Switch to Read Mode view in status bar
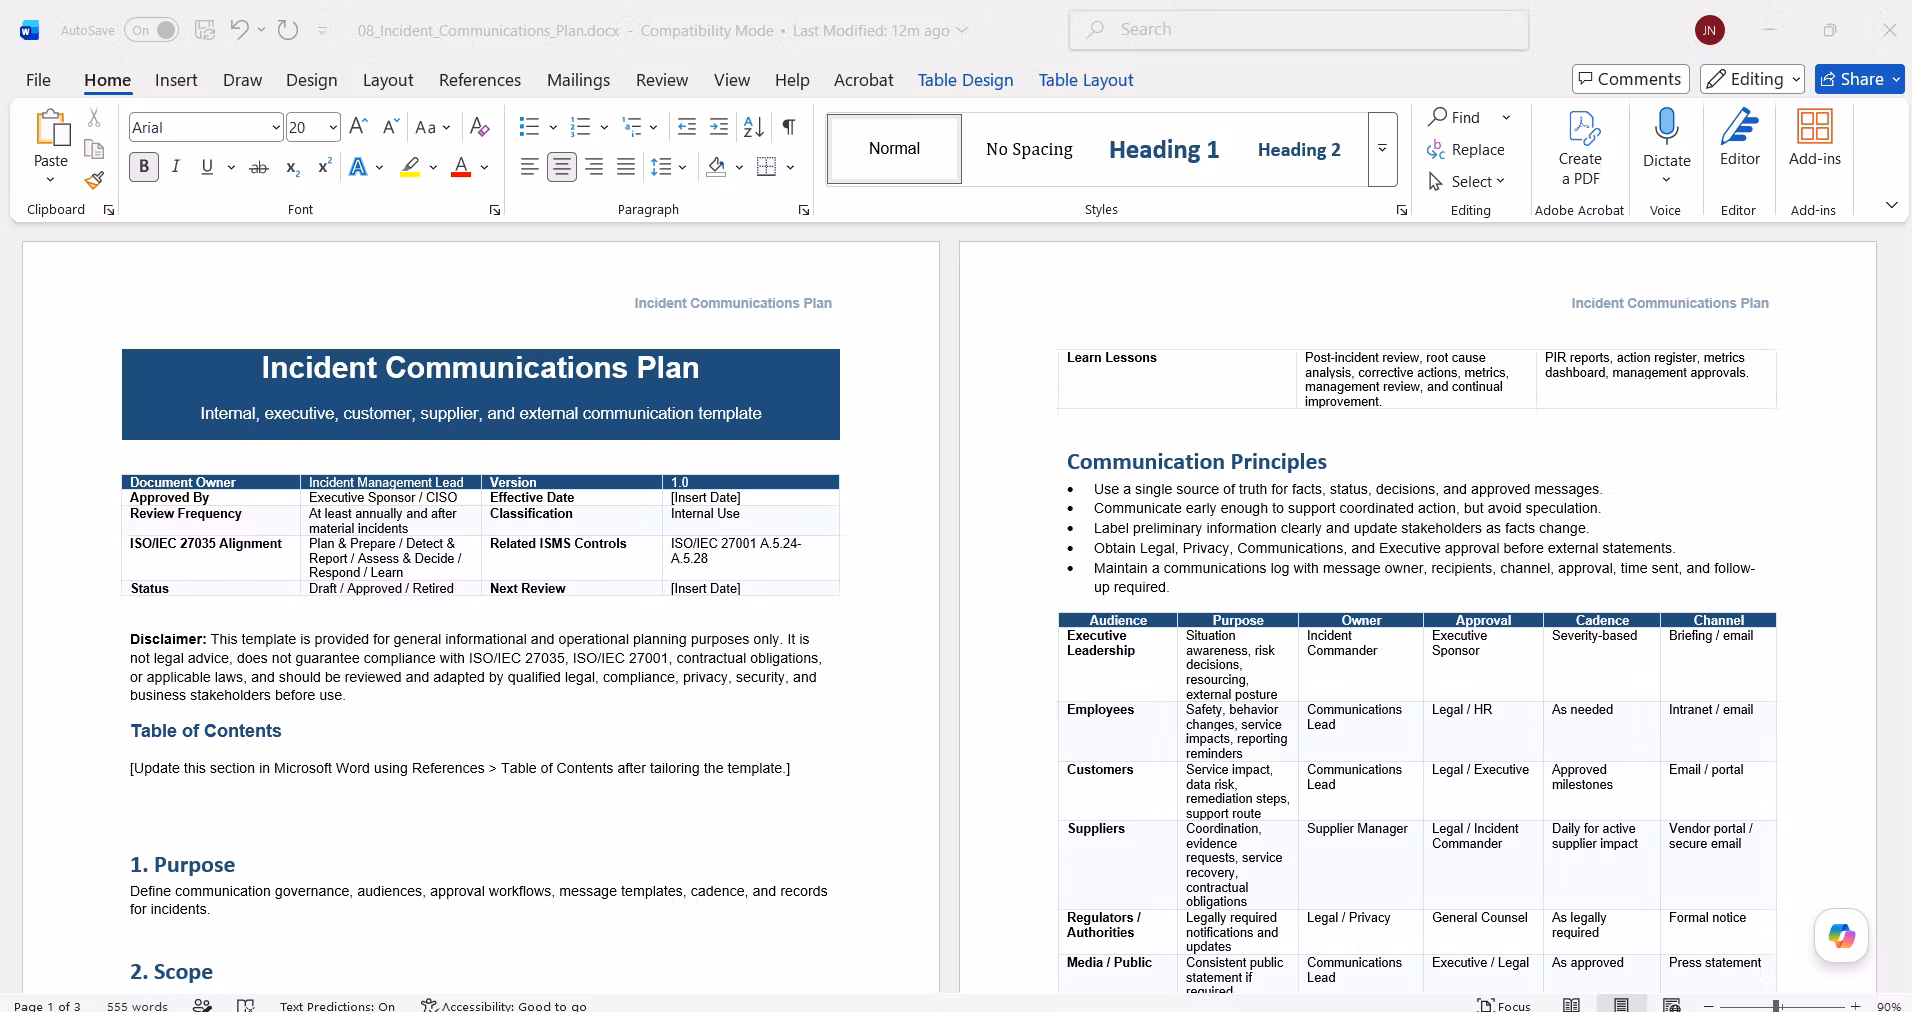 point(1571,1005)
